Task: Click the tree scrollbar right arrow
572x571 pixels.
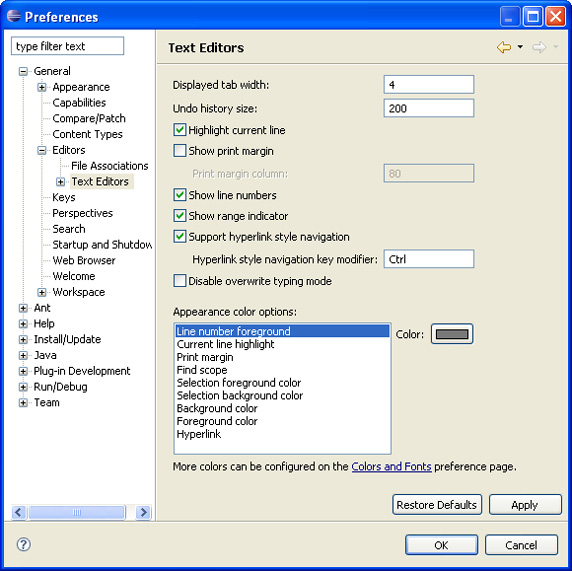Action: point(143,512)
